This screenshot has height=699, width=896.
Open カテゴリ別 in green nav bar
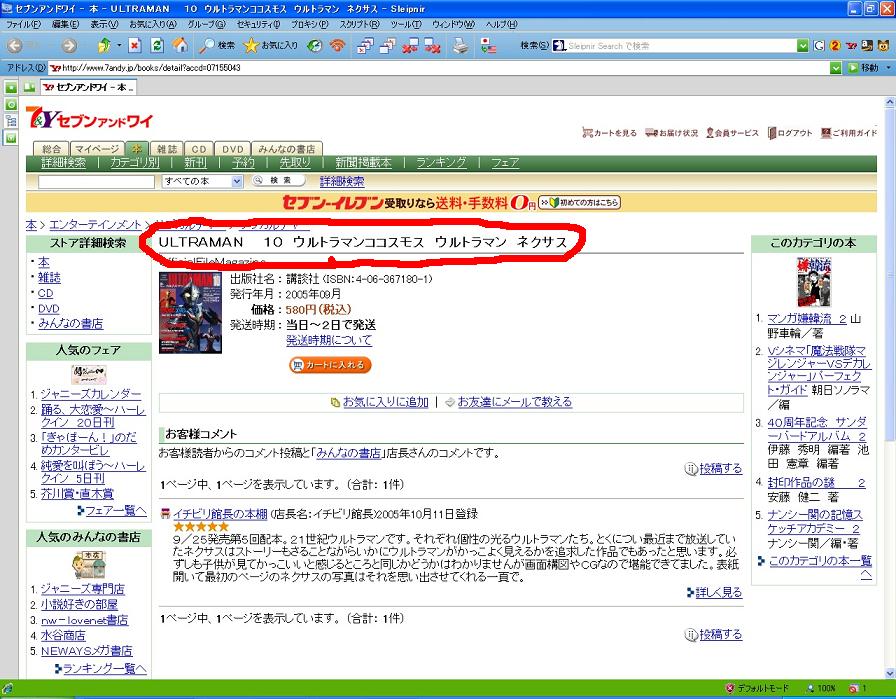(x=135, y=163)
